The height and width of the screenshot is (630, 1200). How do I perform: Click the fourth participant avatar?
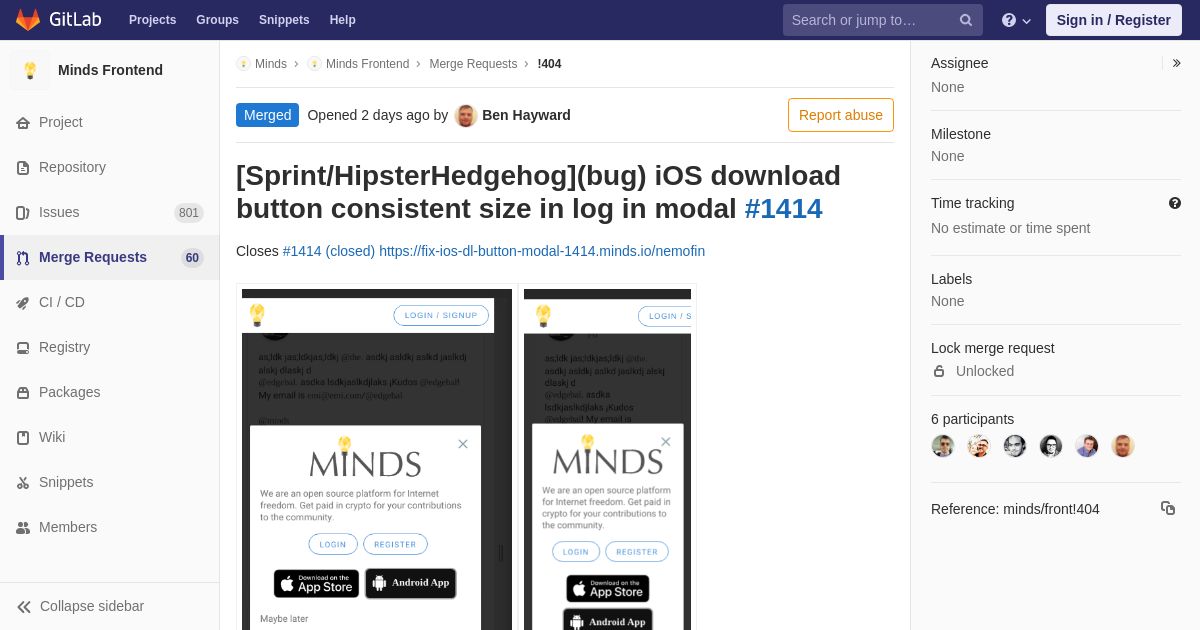point(1051,446)
